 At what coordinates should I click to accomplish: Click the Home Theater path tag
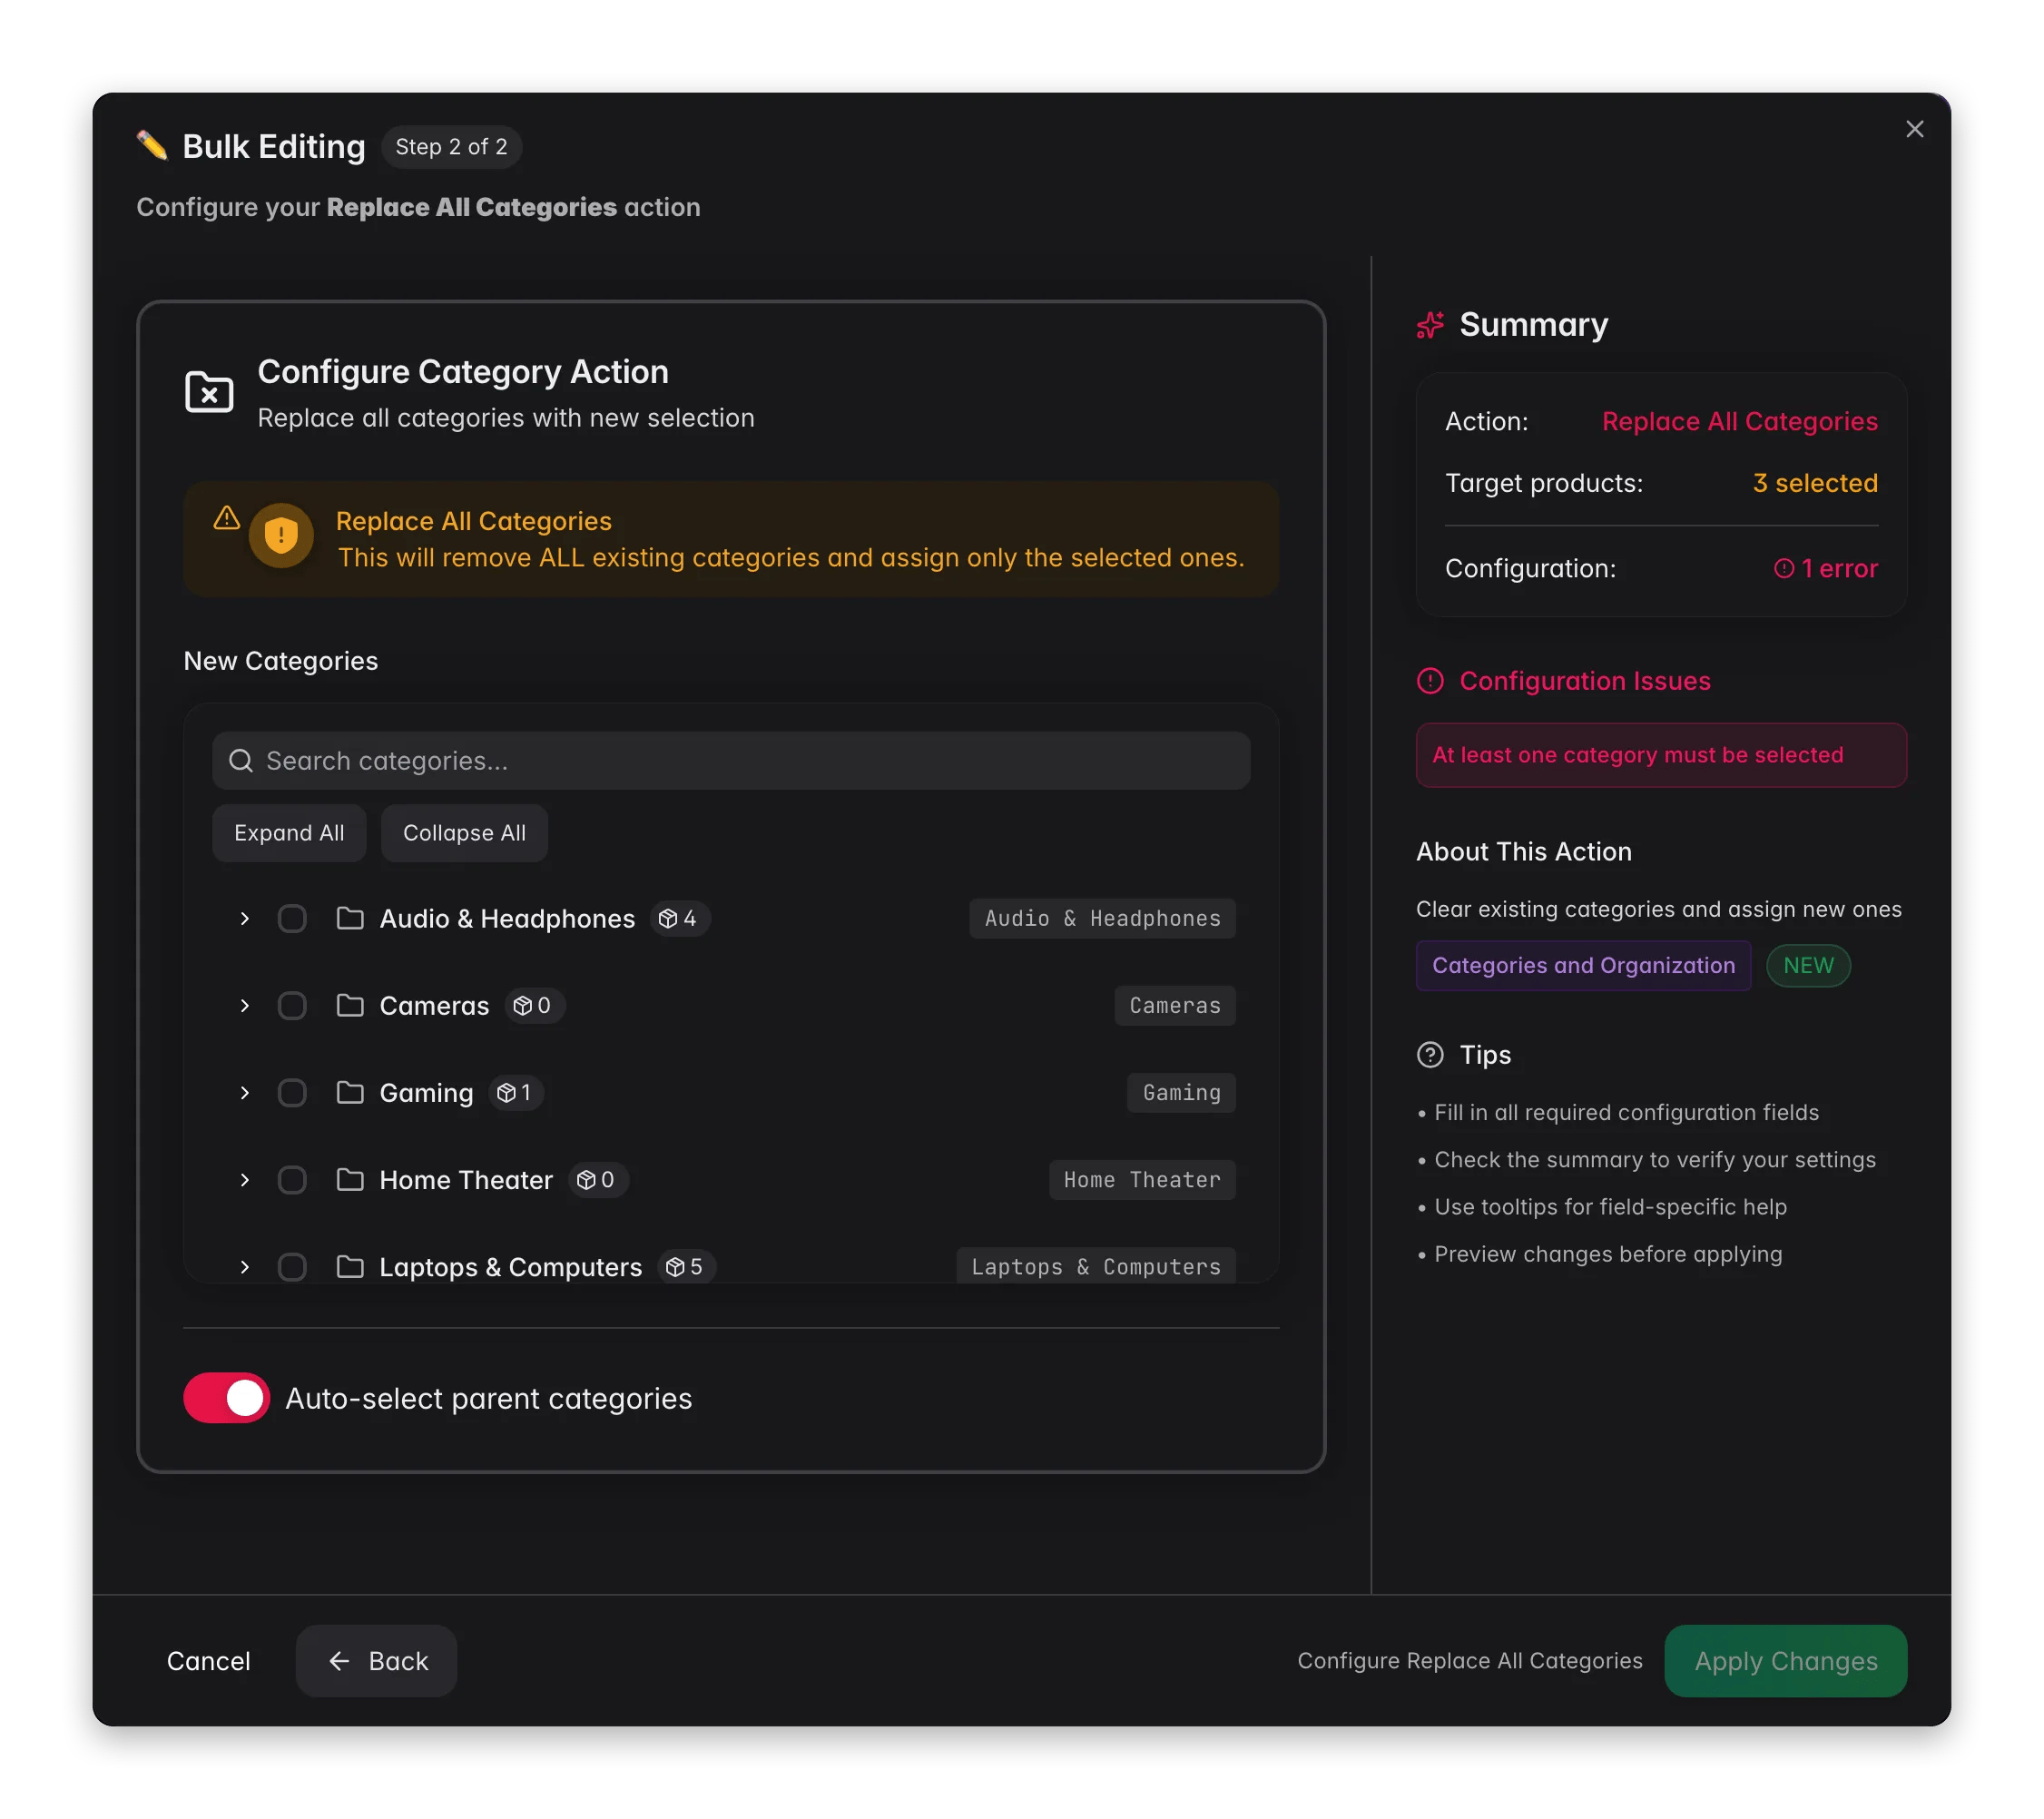point(1142,1179)
